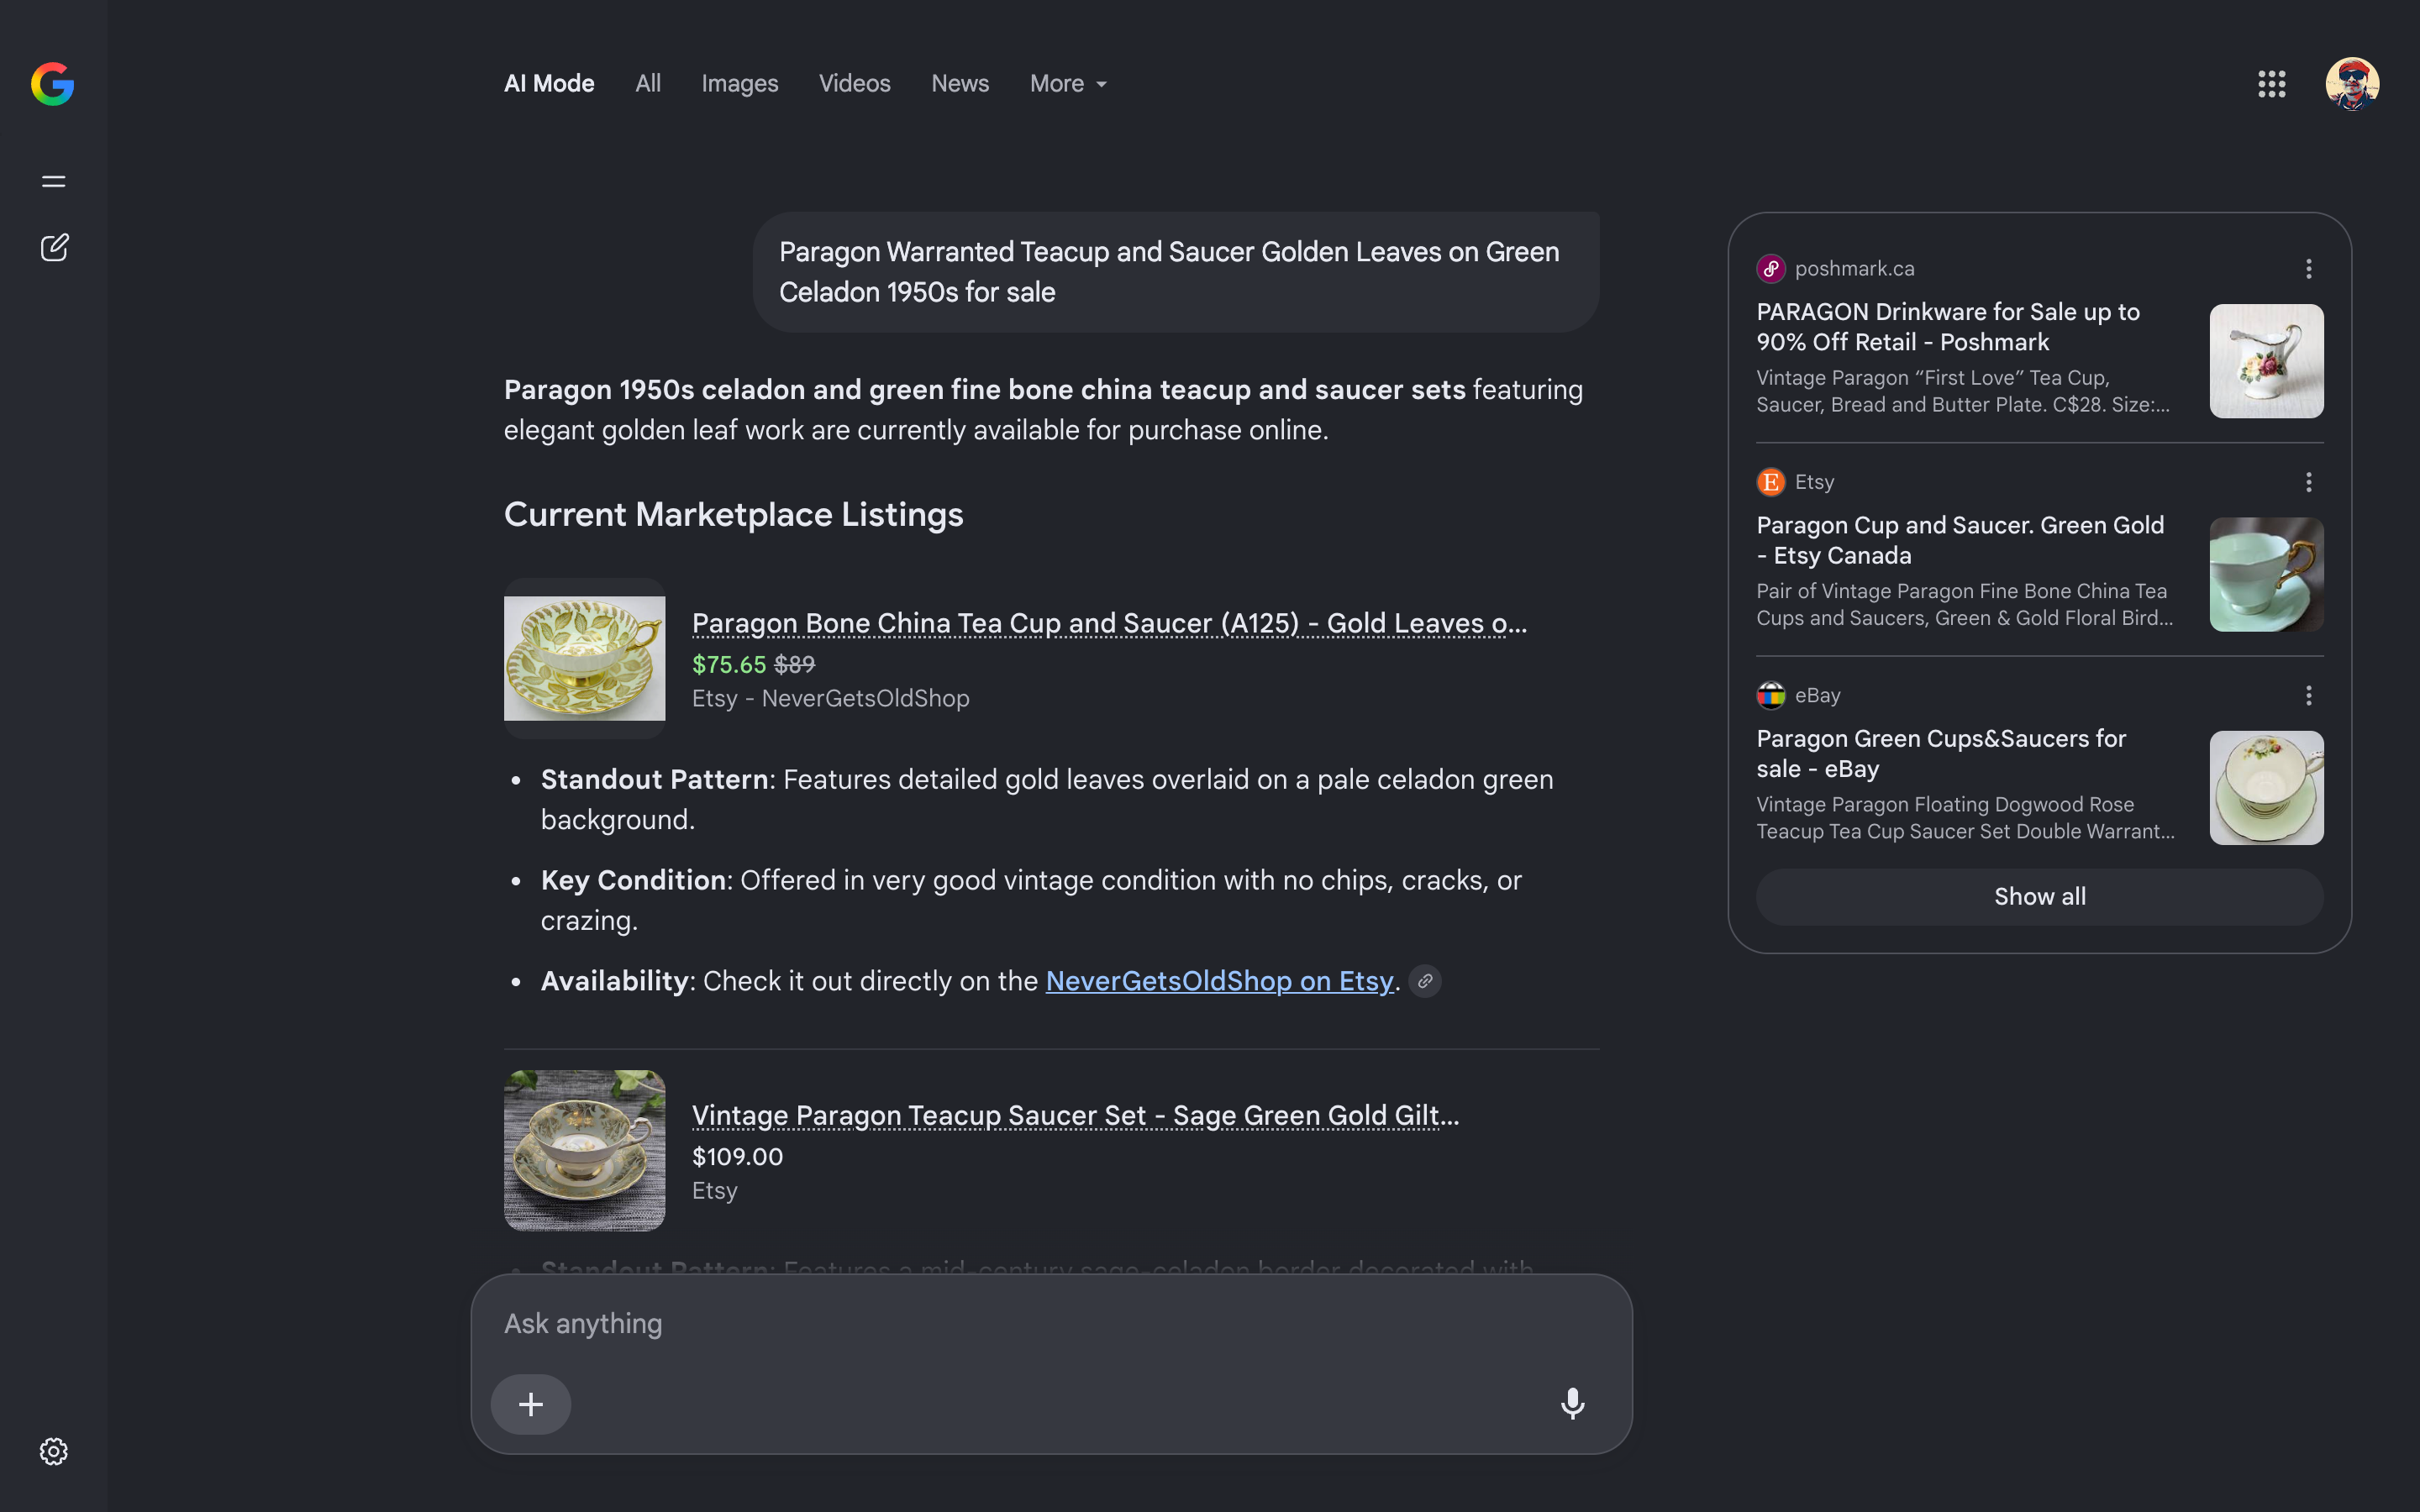Open options menu for Etsy result
This screenshot has width=2420, height=1512.
coord(2309,482)
